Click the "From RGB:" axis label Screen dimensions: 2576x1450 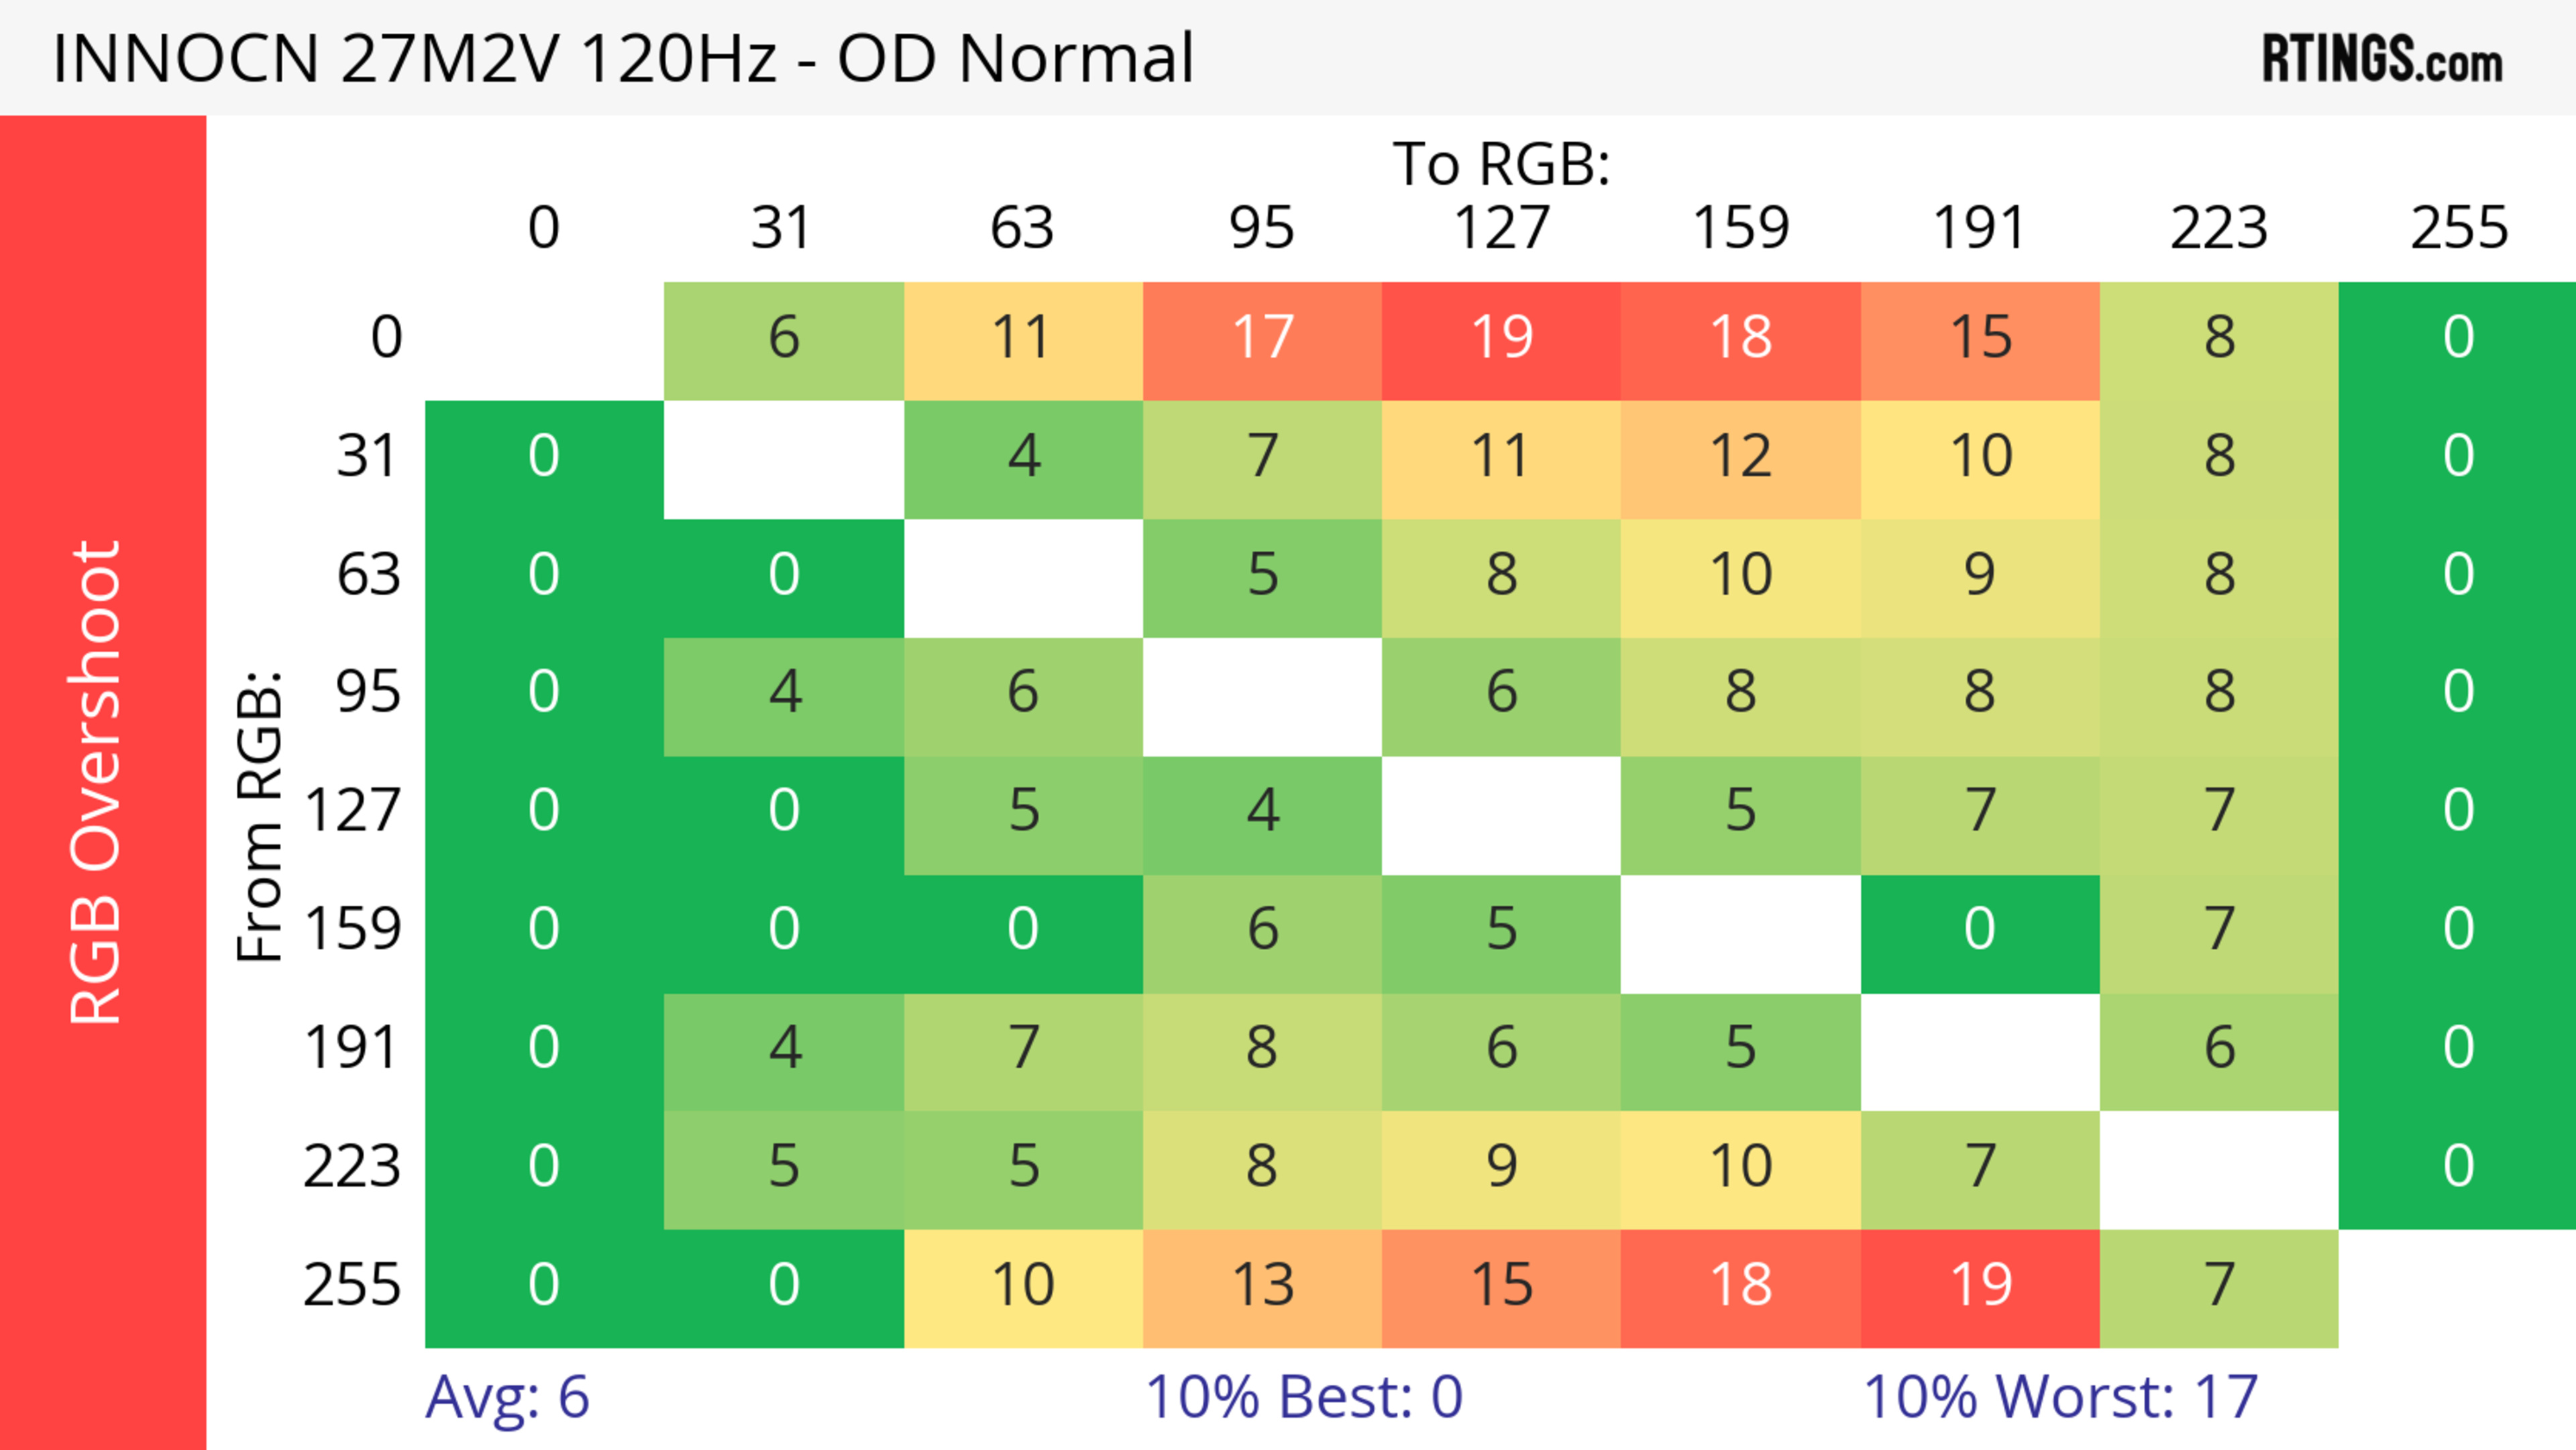[x=260, y=816]
